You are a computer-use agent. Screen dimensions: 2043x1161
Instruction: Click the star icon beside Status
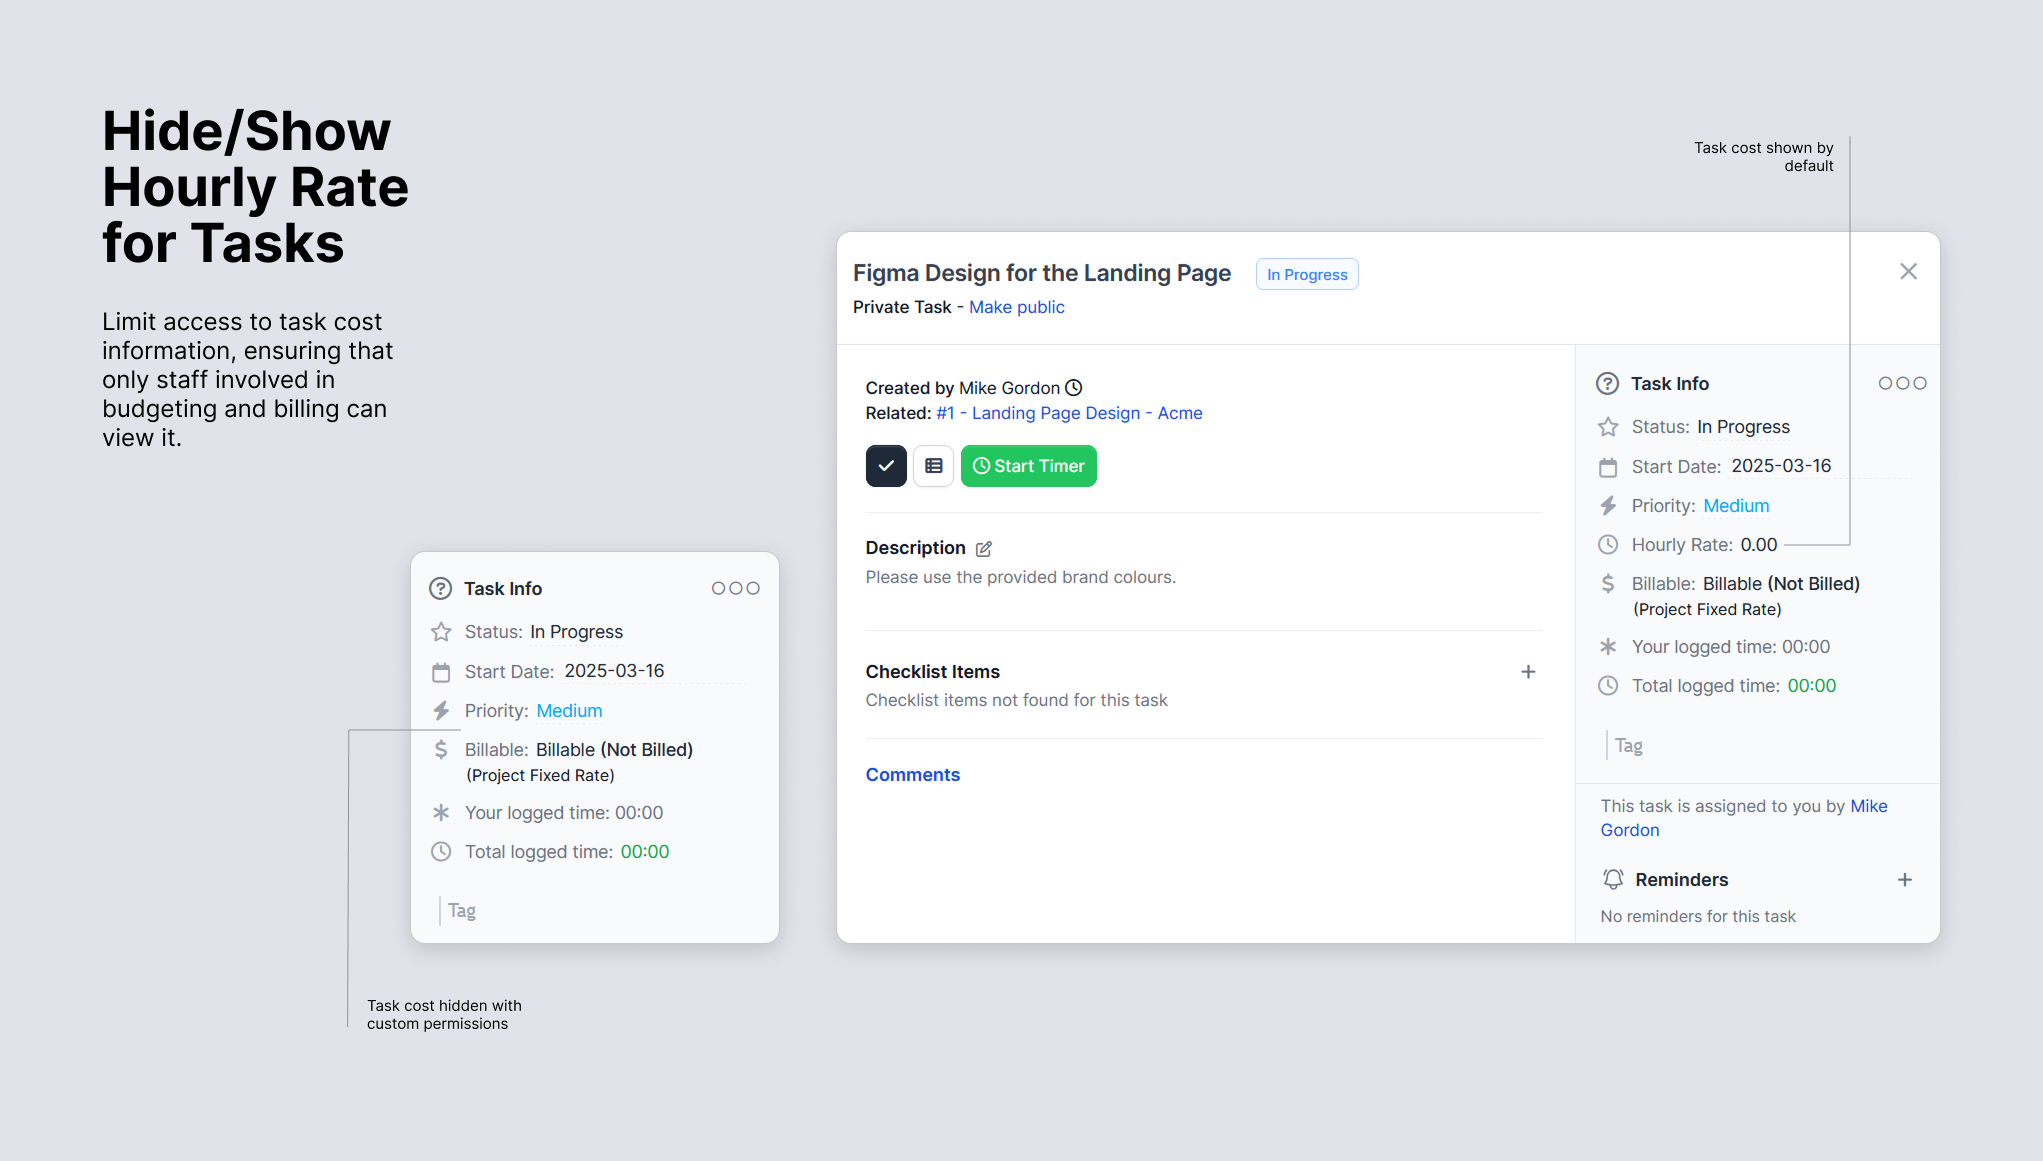pyautogui.click(x=1608, y=426)
